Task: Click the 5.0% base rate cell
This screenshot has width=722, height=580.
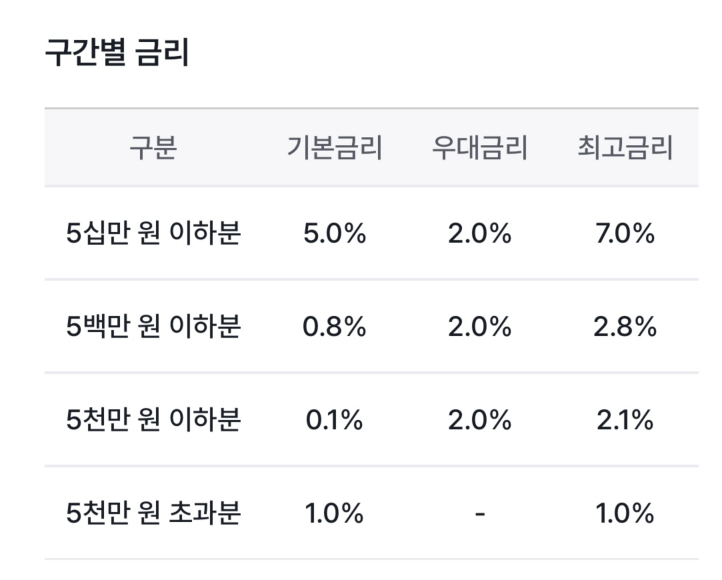Action: tap(334, 234)
